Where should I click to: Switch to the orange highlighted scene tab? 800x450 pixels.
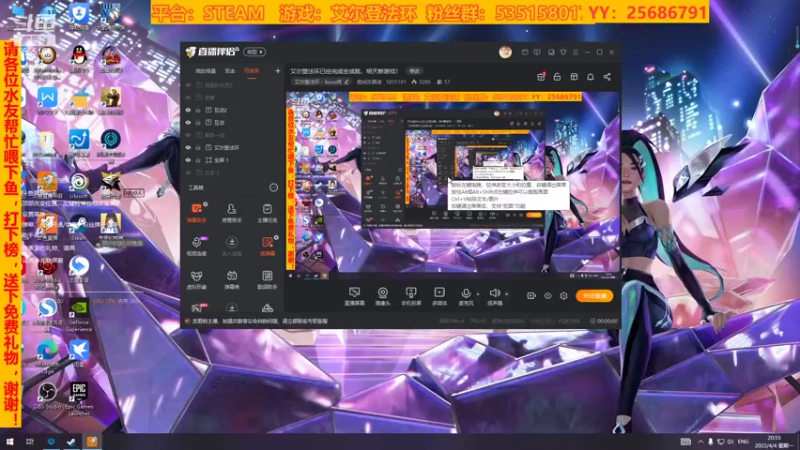[252, 71]
